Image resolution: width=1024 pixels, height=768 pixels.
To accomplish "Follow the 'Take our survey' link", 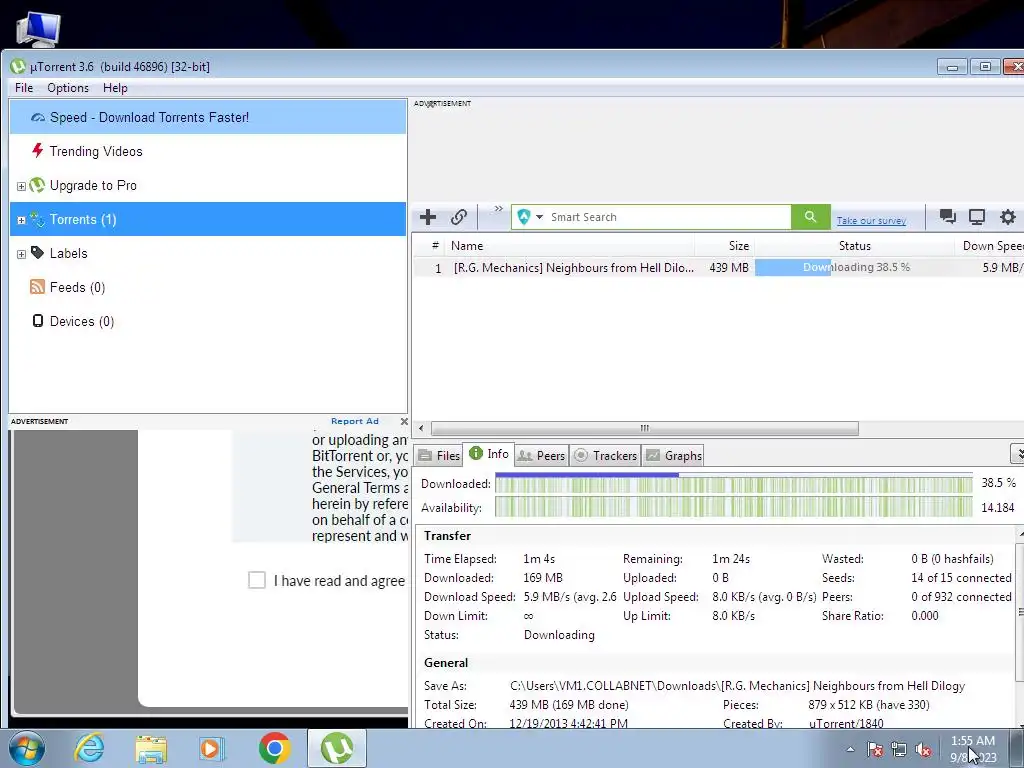I will point(871,221).
